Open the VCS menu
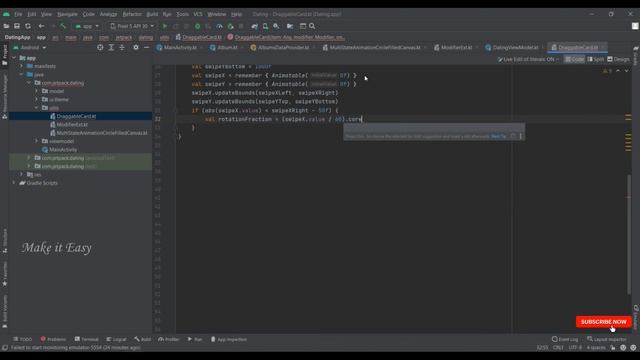 pyautogui.click(x=198, y=14)
